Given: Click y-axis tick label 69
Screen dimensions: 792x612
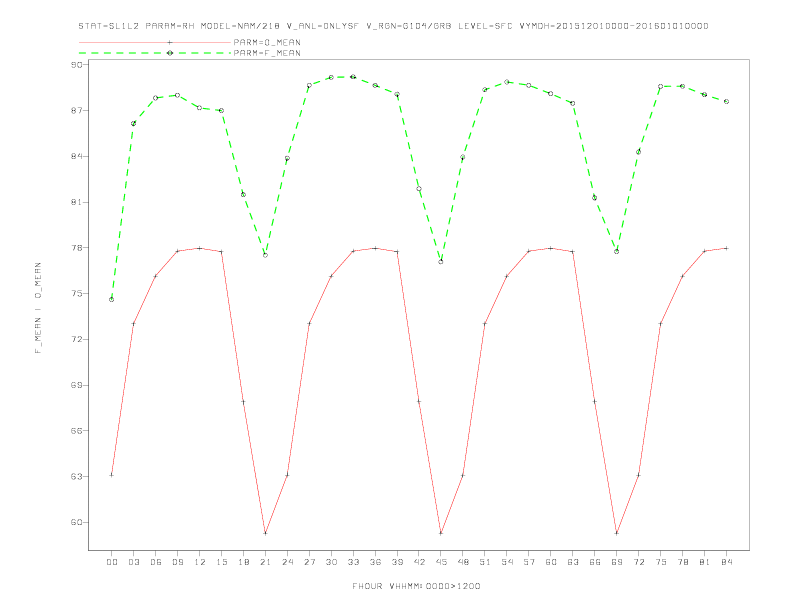Looking at the screenshot, I should click(x=77, y=385).
